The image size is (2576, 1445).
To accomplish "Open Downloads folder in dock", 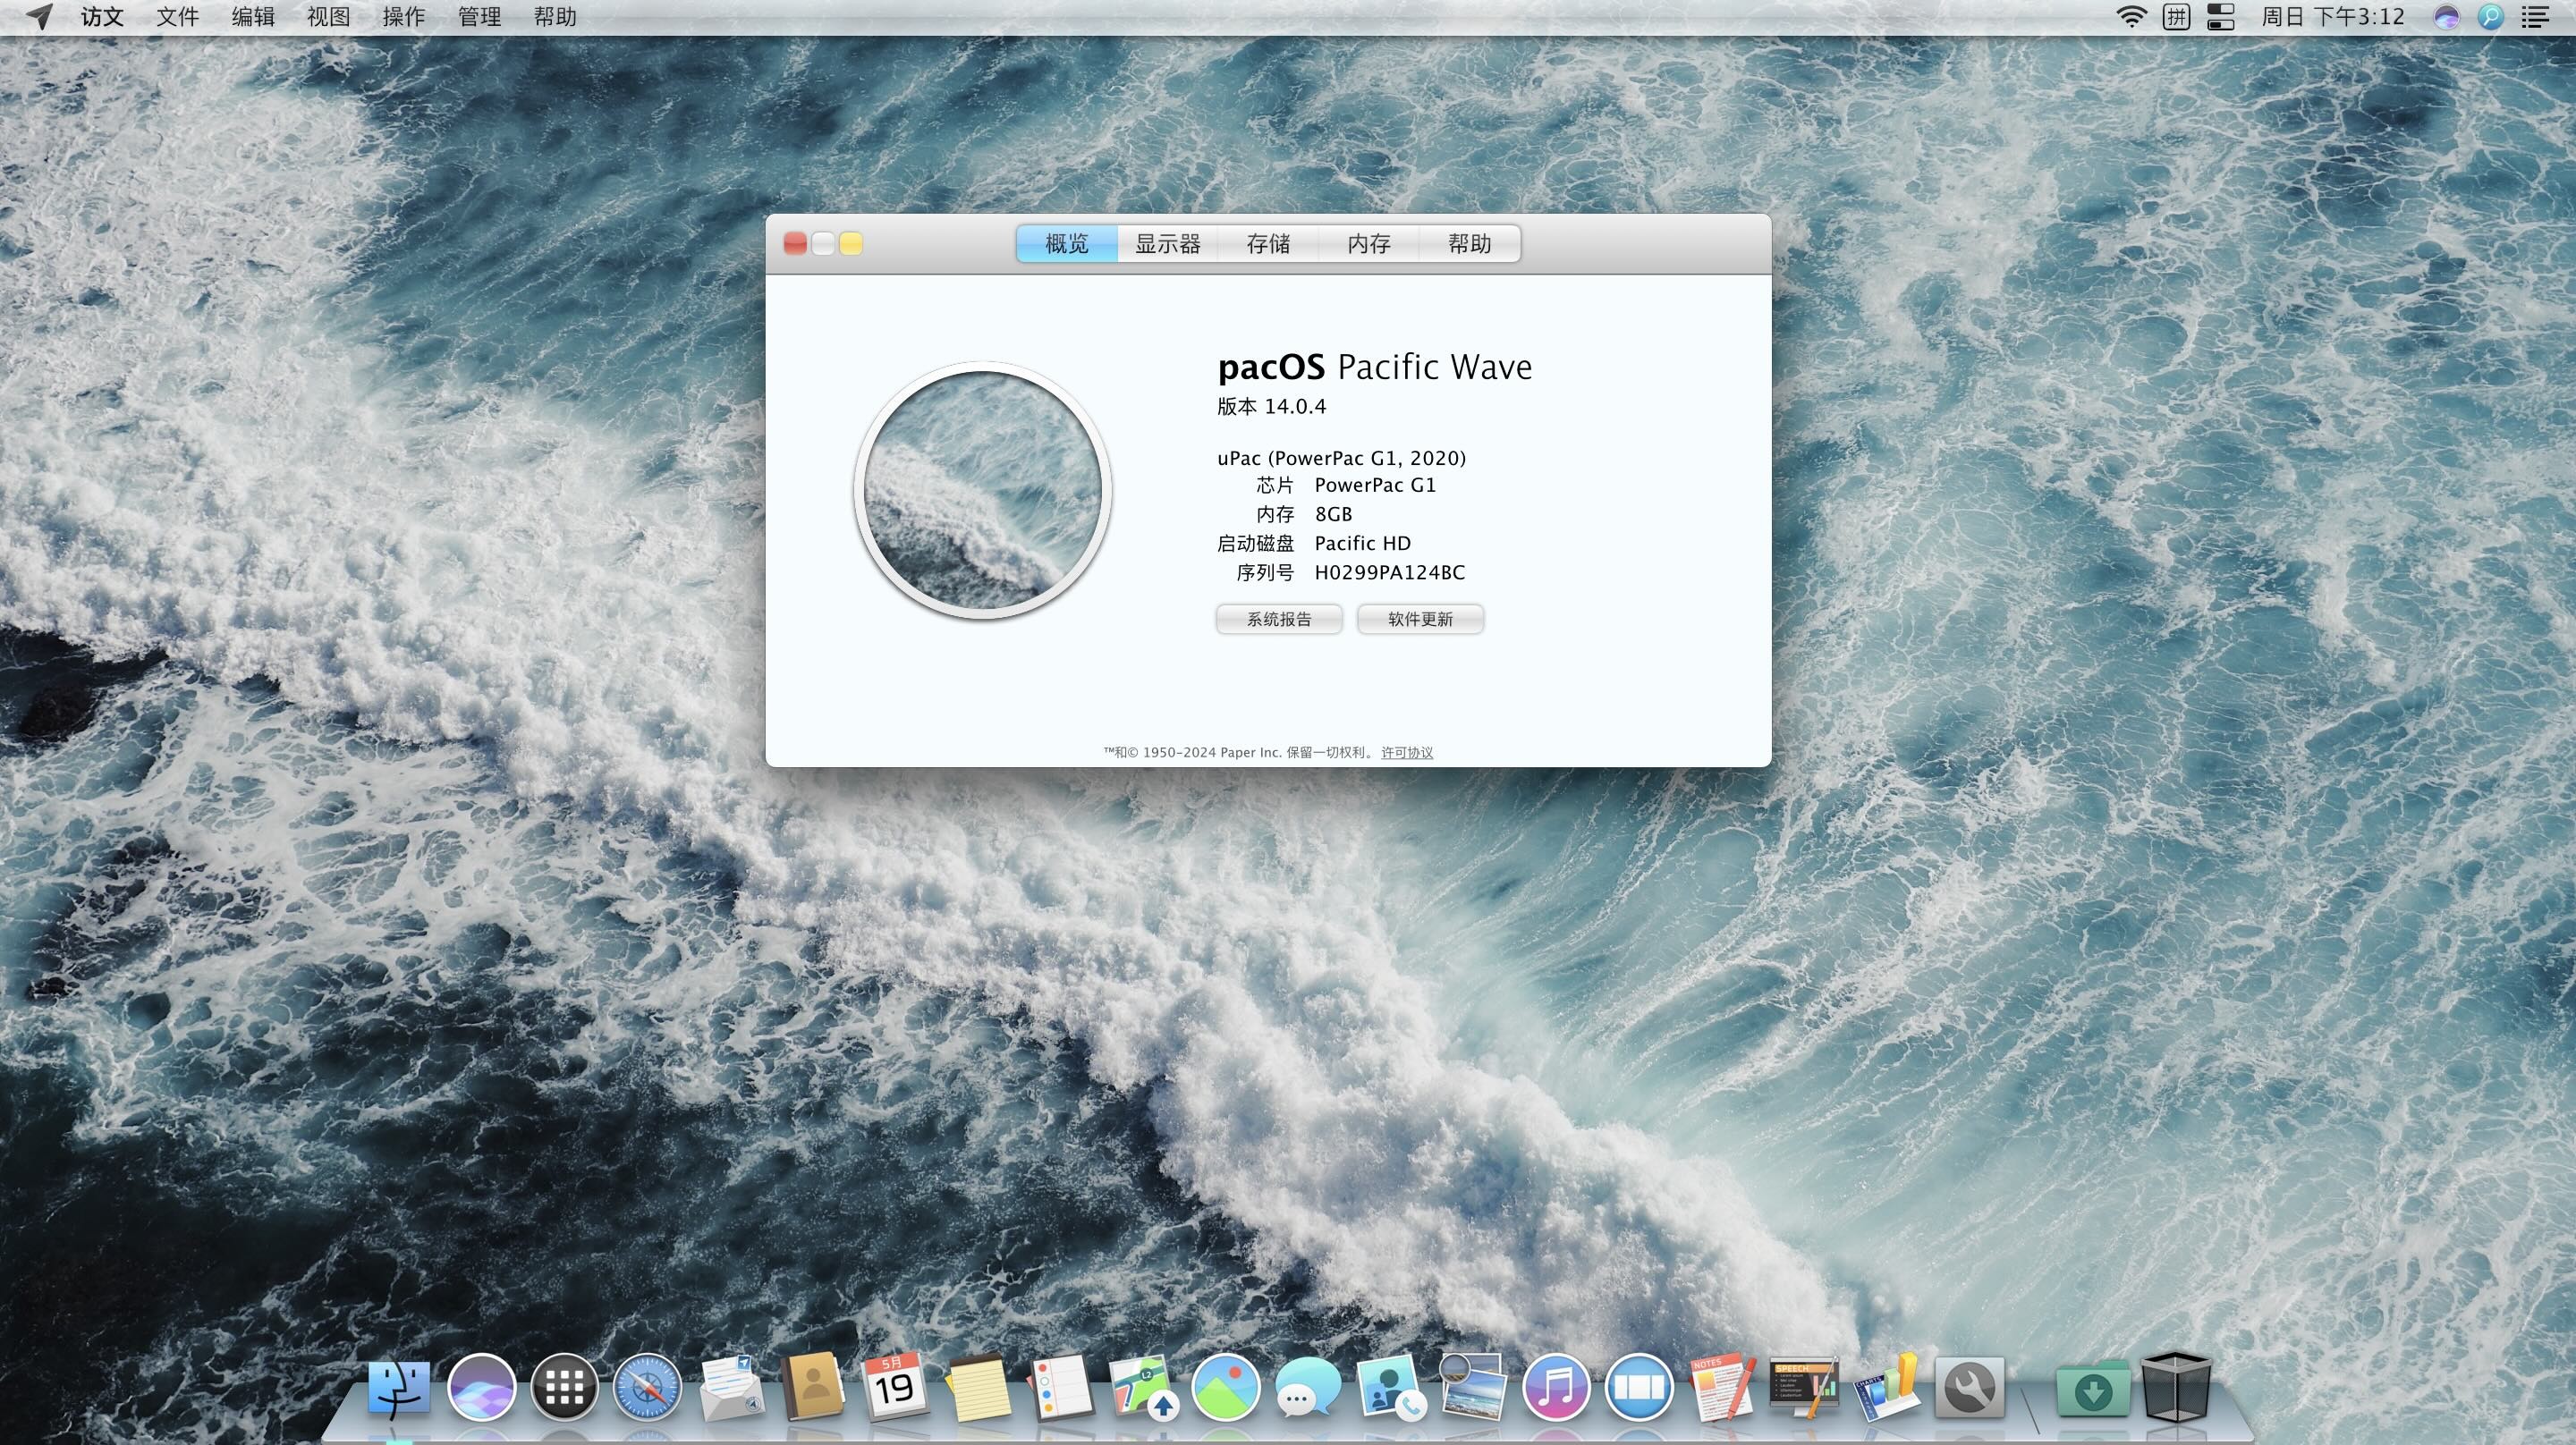I will 2092,1389.
